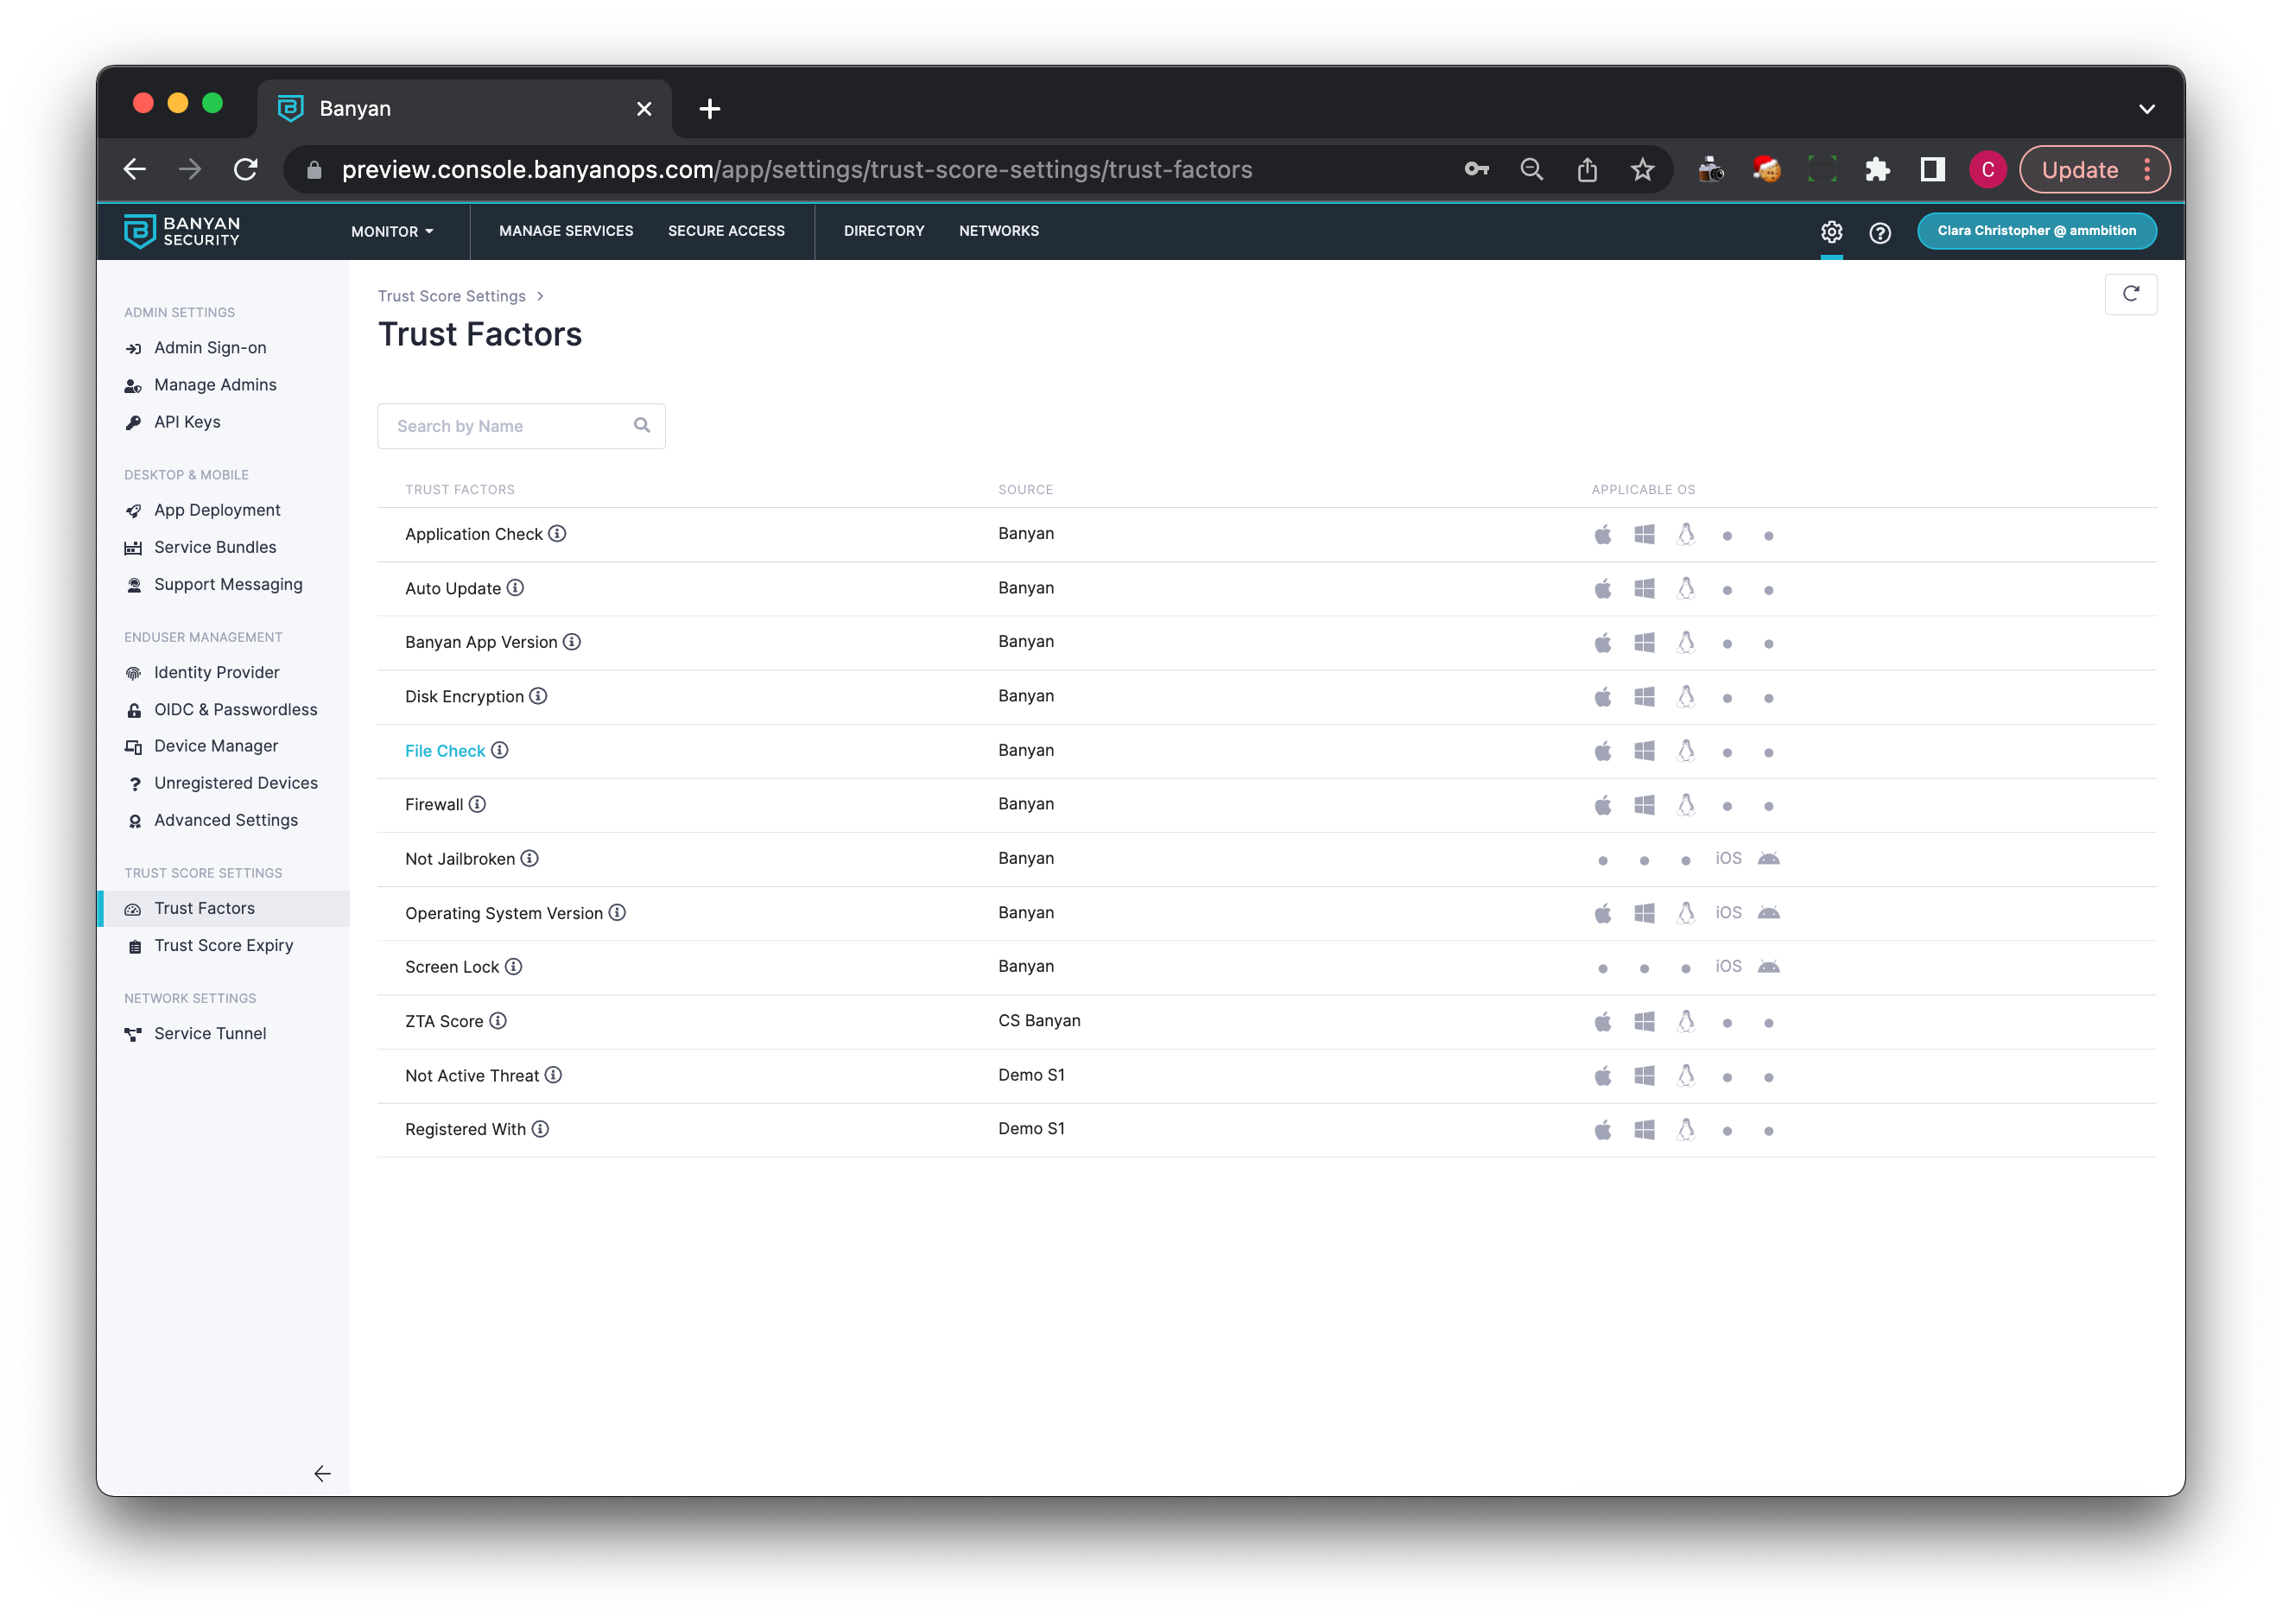Click the info icon beside ZTA Score
This screenshot has height=1624, width=2282.
pos(498,1021)
